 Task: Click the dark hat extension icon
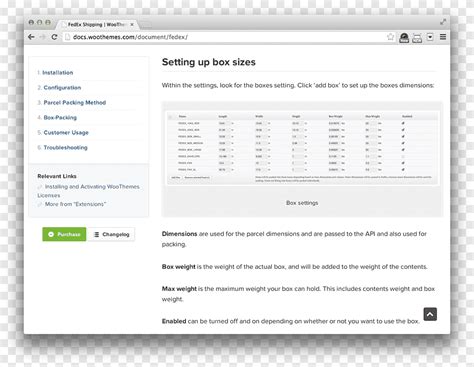404,38
